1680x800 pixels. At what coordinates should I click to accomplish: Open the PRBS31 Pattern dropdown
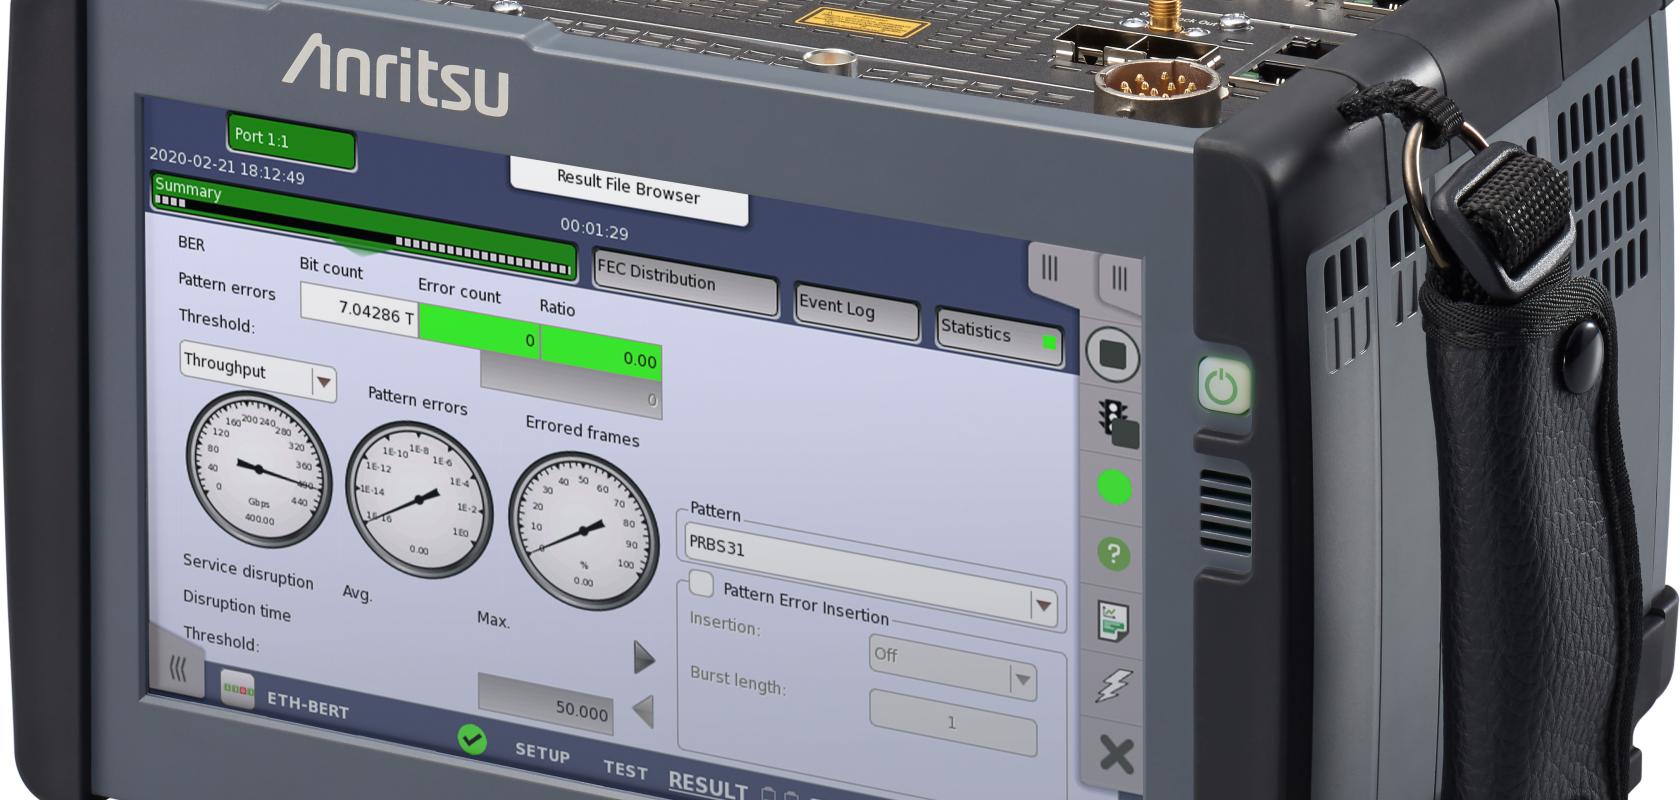coord(870,574)
